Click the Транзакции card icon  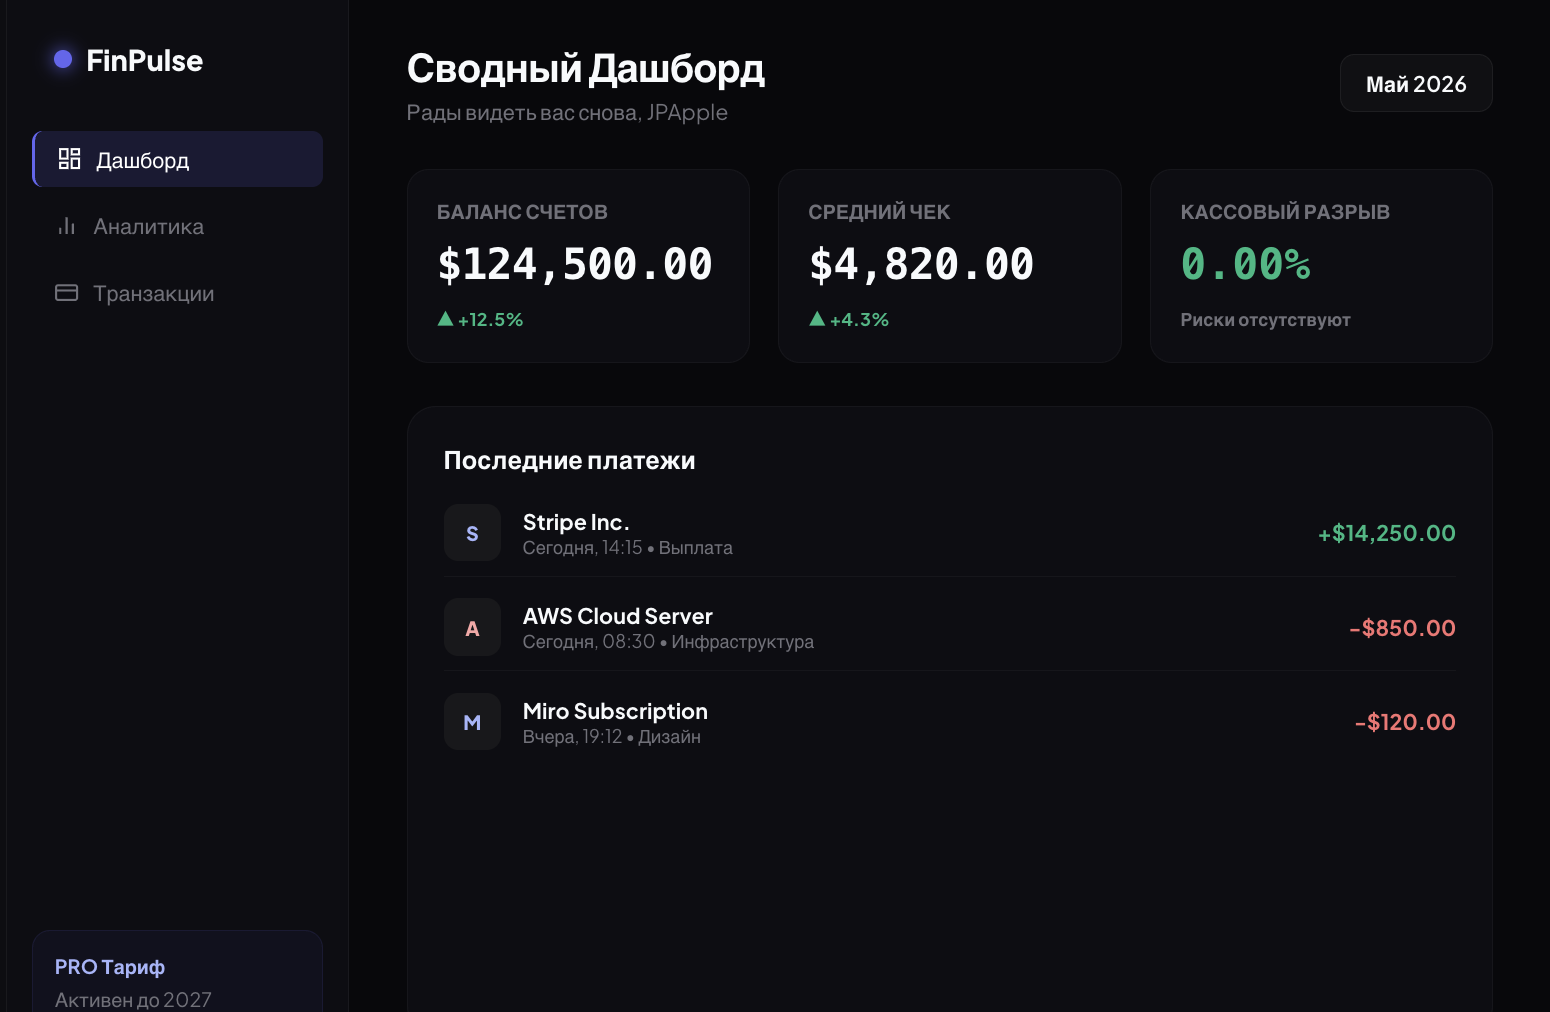pos(67,293)
